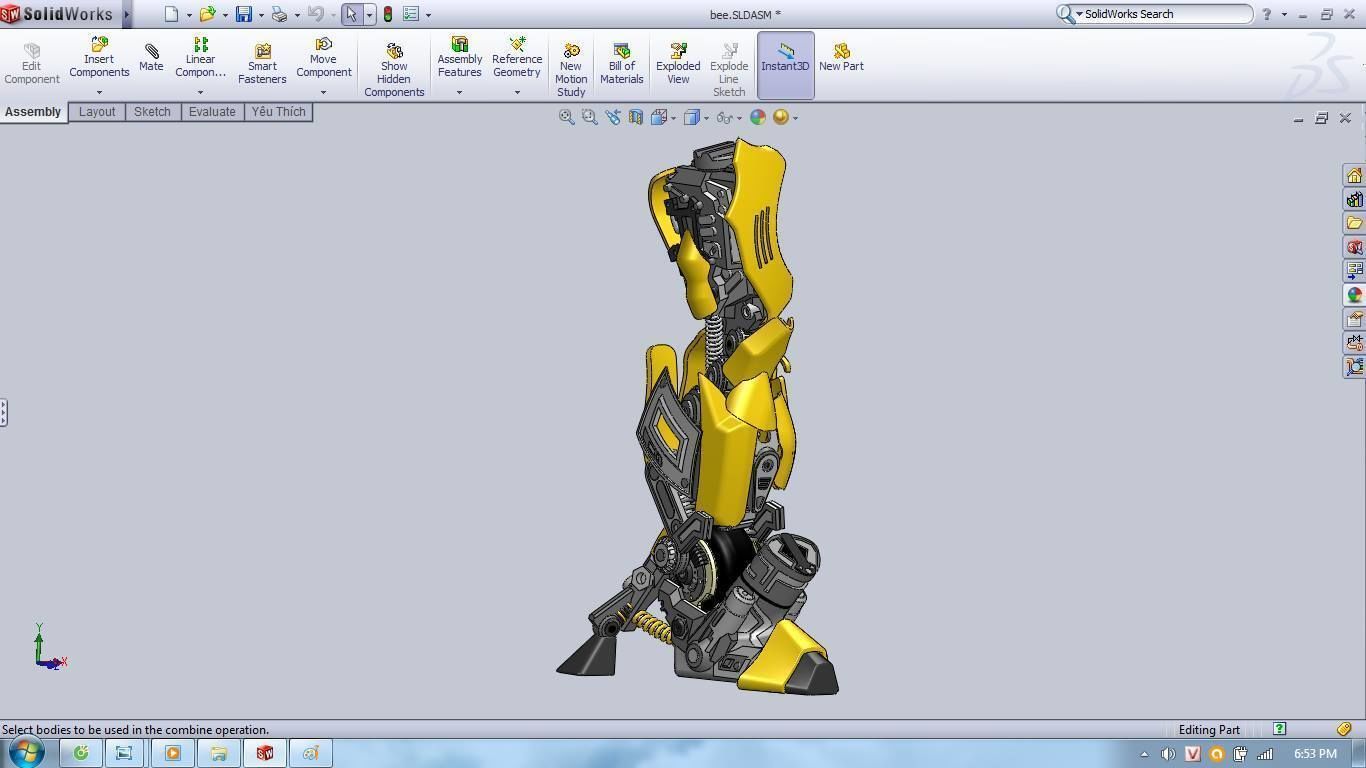The image size is (1366, 768).
Task: Select the Move Component tool
Action: click(x=323, y=58)
